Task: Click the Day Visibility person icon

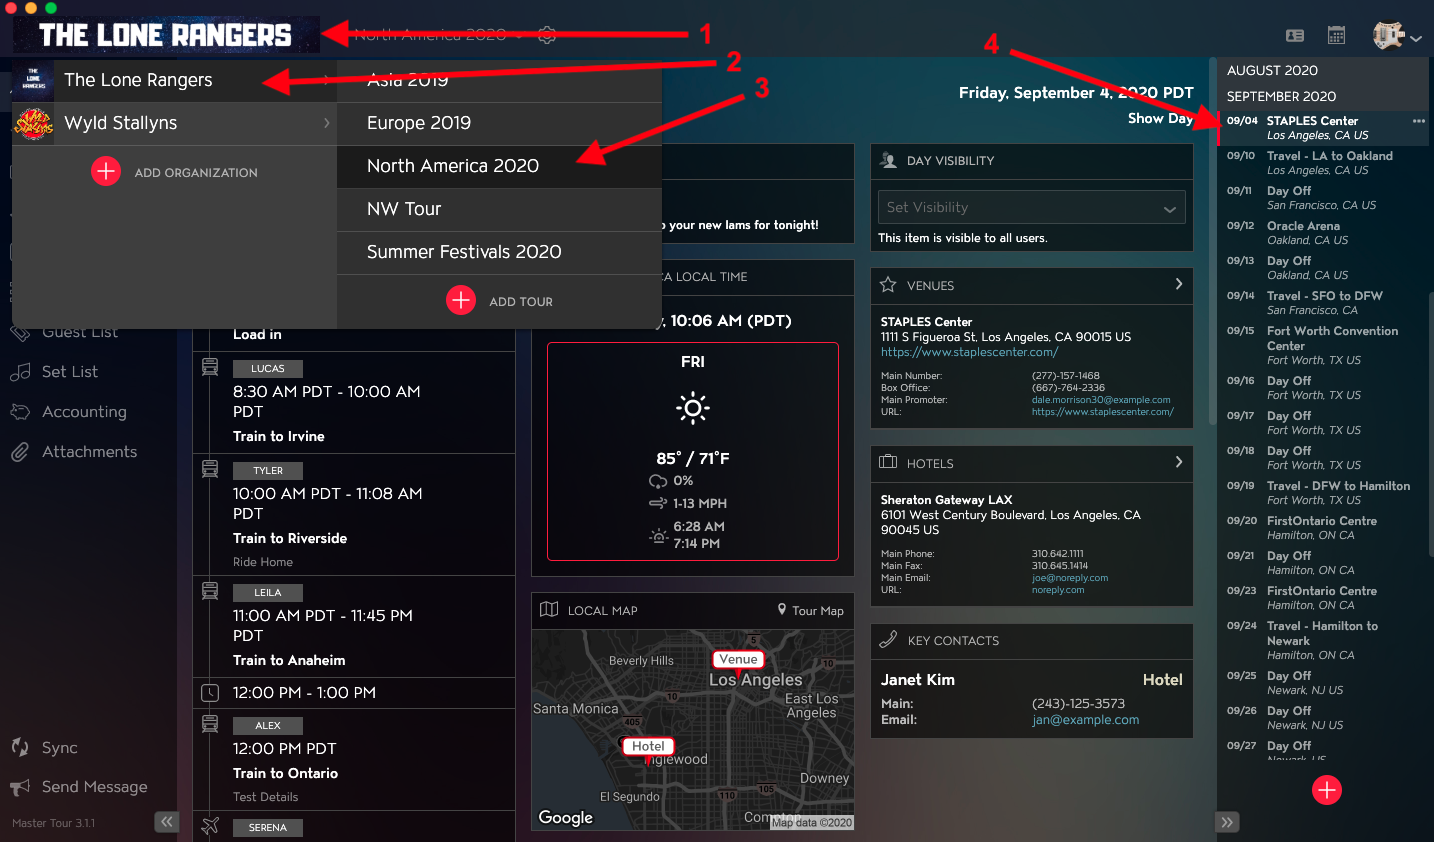Action: (x=888, y=160)
